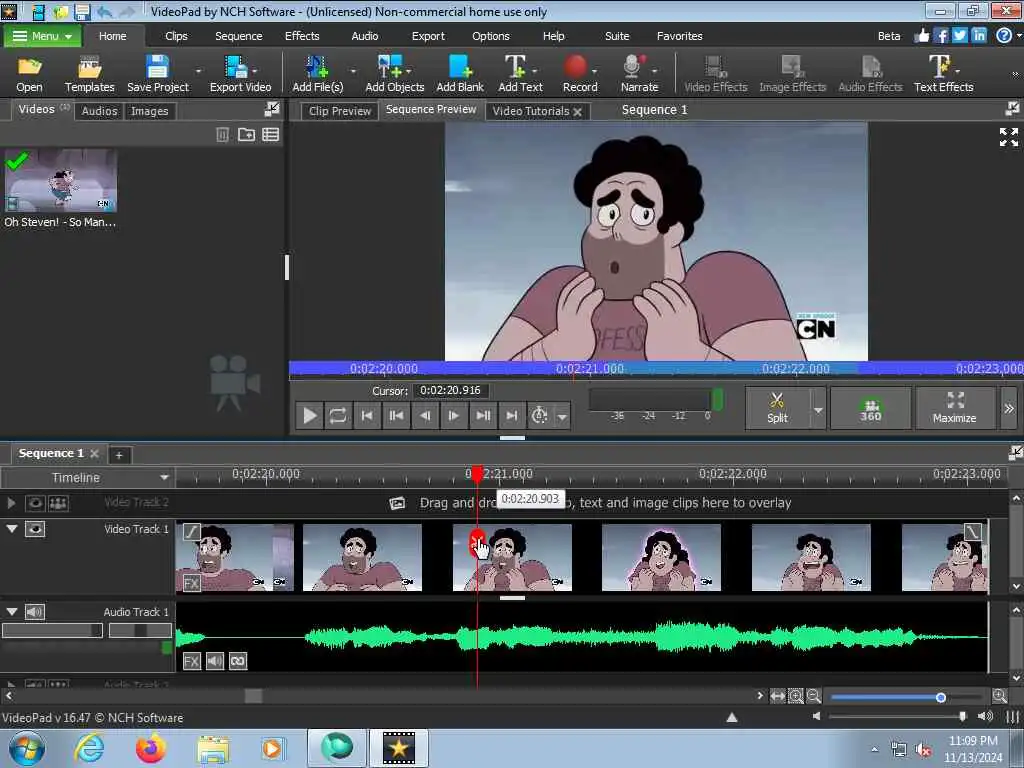Toggle speaker icon on audio clip
The image size is (1024, 768).
pos(215,661)
